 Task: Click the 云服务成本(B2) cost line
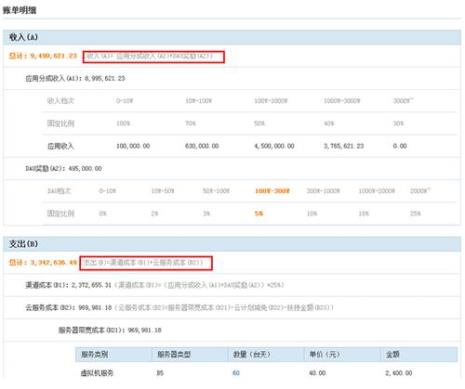179,307
